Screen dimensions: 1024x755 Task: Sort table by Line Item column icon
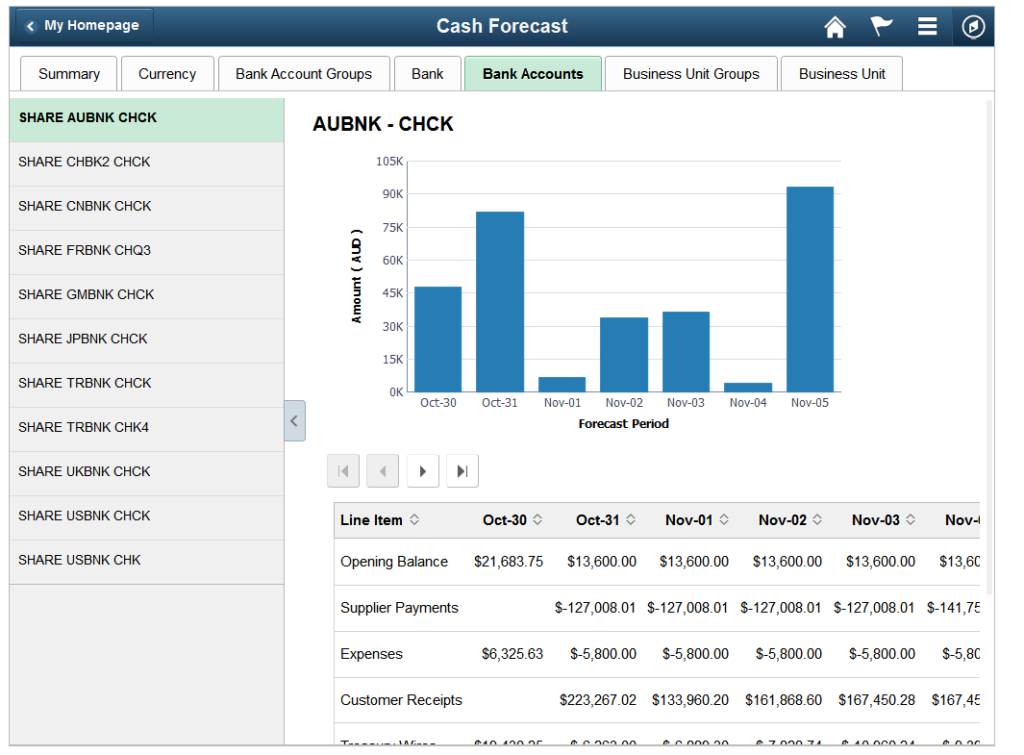click(x=414, y=519)
